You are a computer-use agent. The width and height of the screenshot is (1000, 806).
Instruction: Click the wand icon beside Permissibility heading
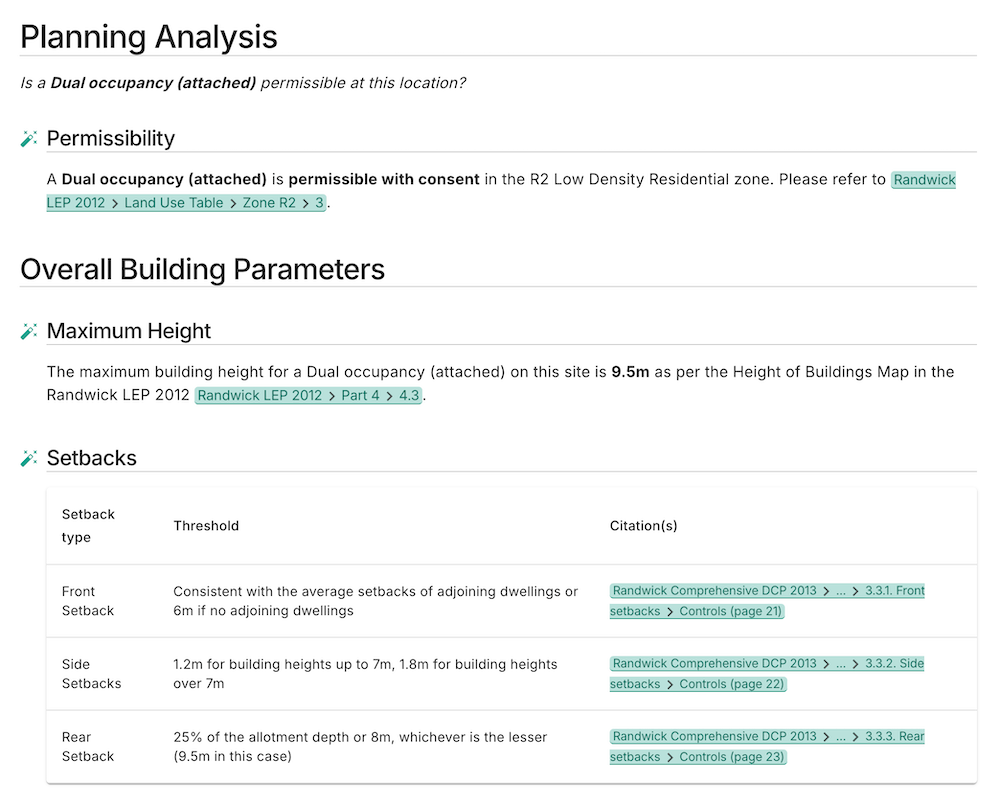[28, 137]
